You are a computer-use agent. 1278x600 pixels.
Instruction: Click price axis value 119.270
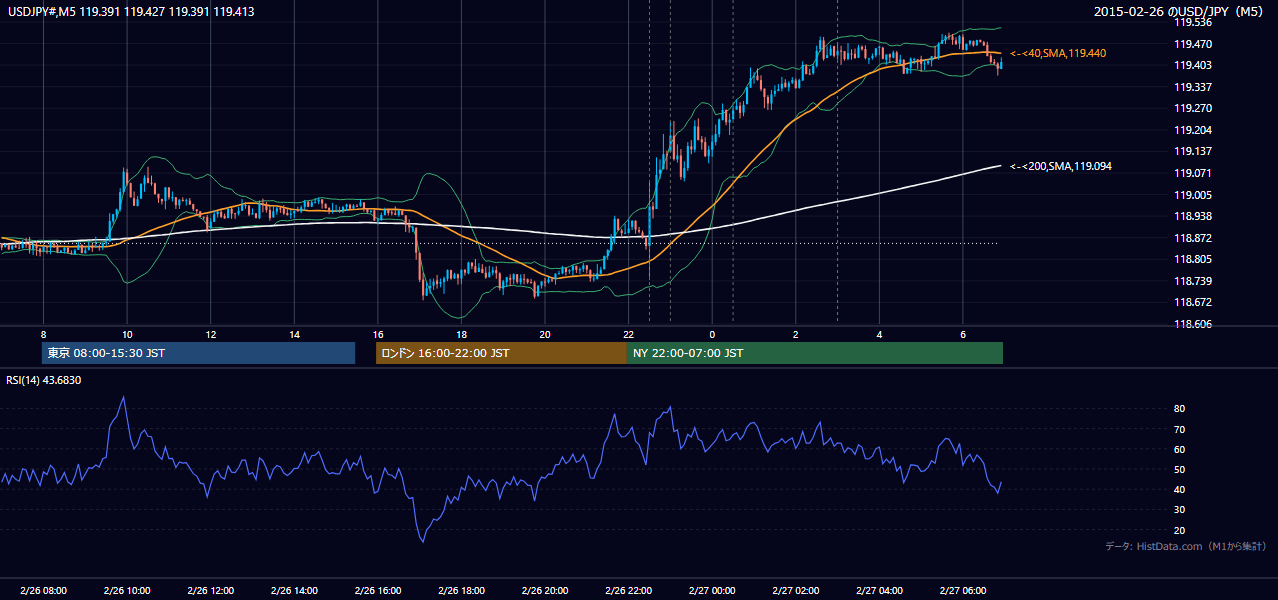click(1192, 108)
